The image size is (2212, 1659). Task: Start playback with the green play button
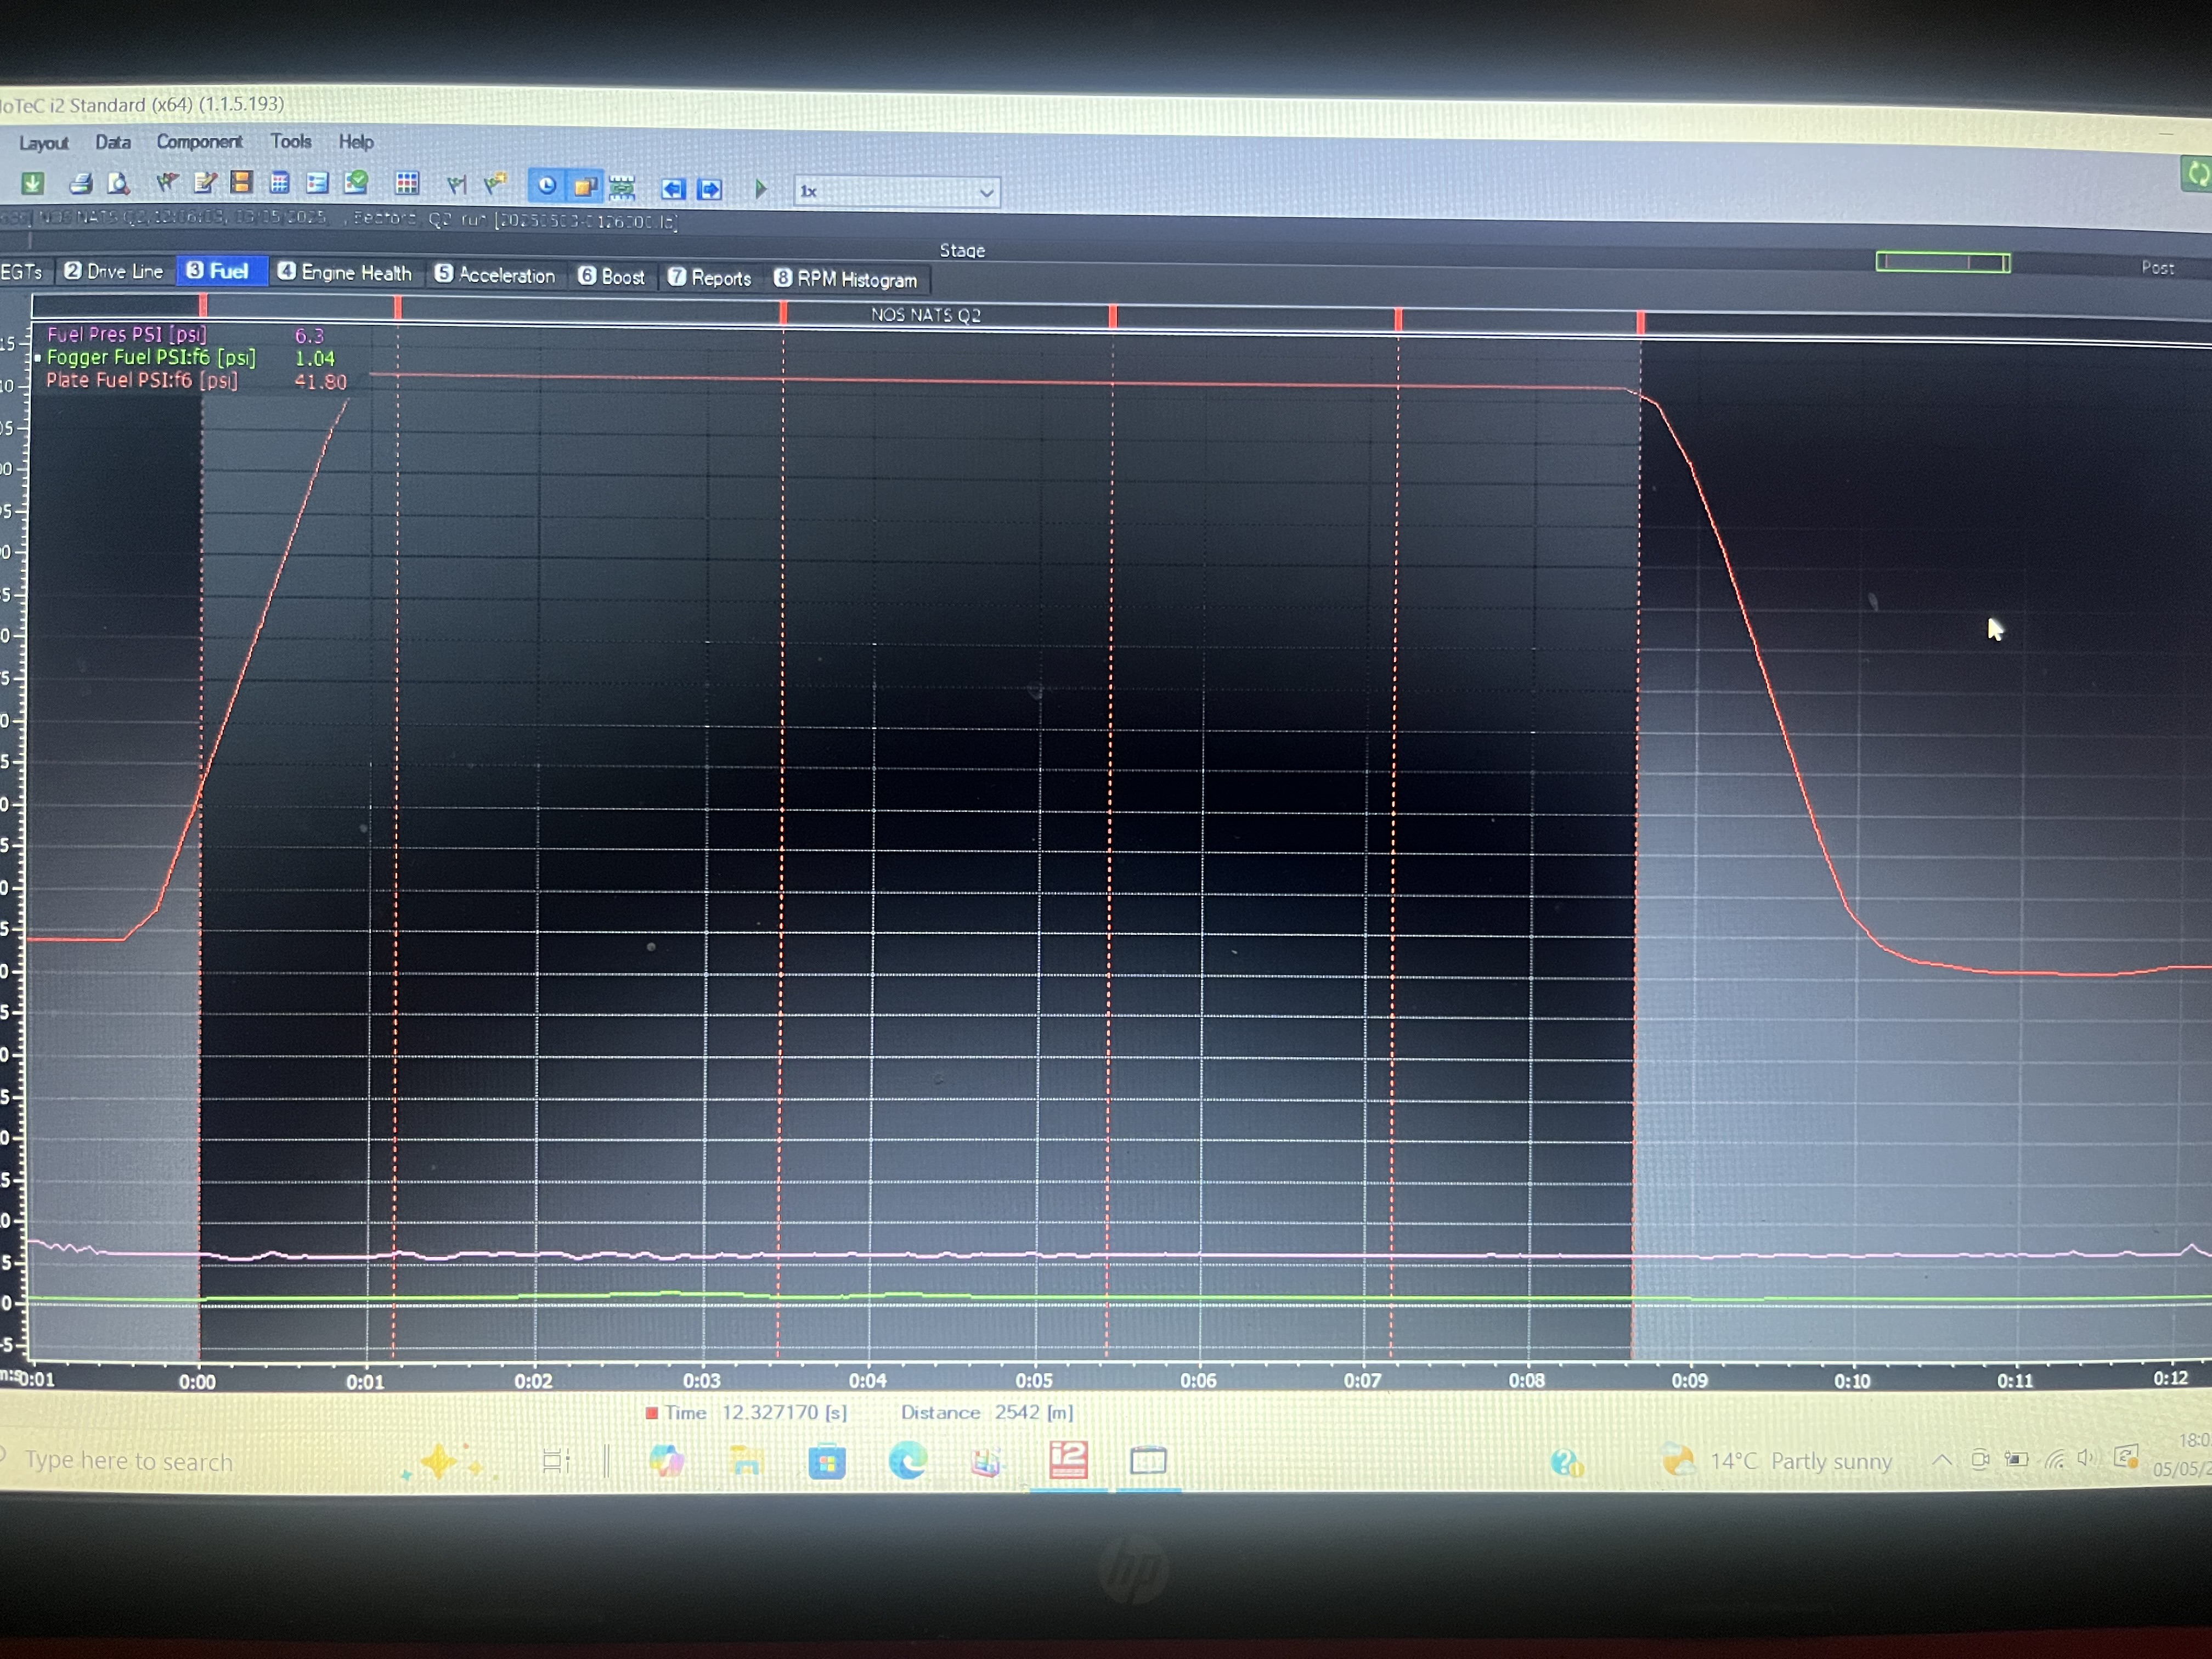761,188
